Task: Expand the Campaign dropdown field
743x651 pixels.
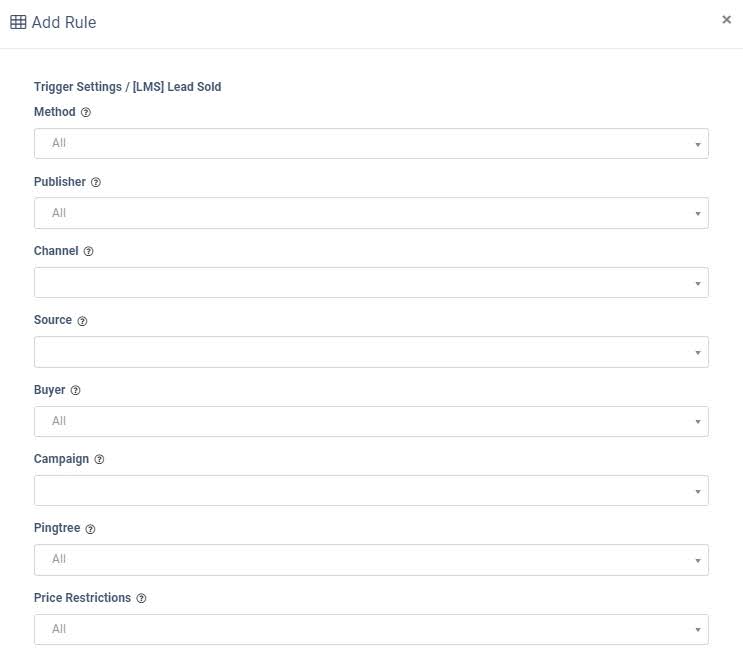Action: 371,490
